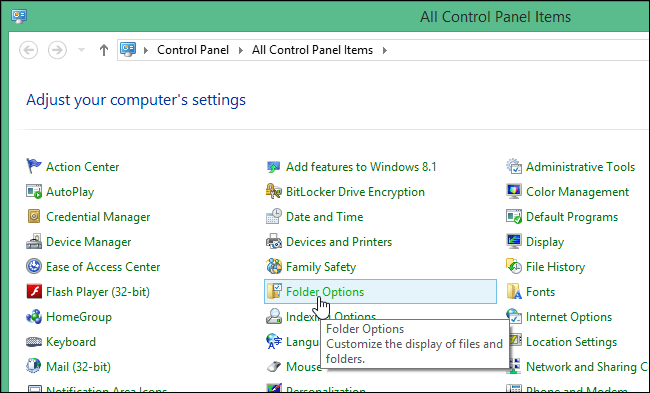Image resolution: width=650 pixels, height=393 pixels.
Task: Click the Default Programs icon
Action: pos(514,216)
